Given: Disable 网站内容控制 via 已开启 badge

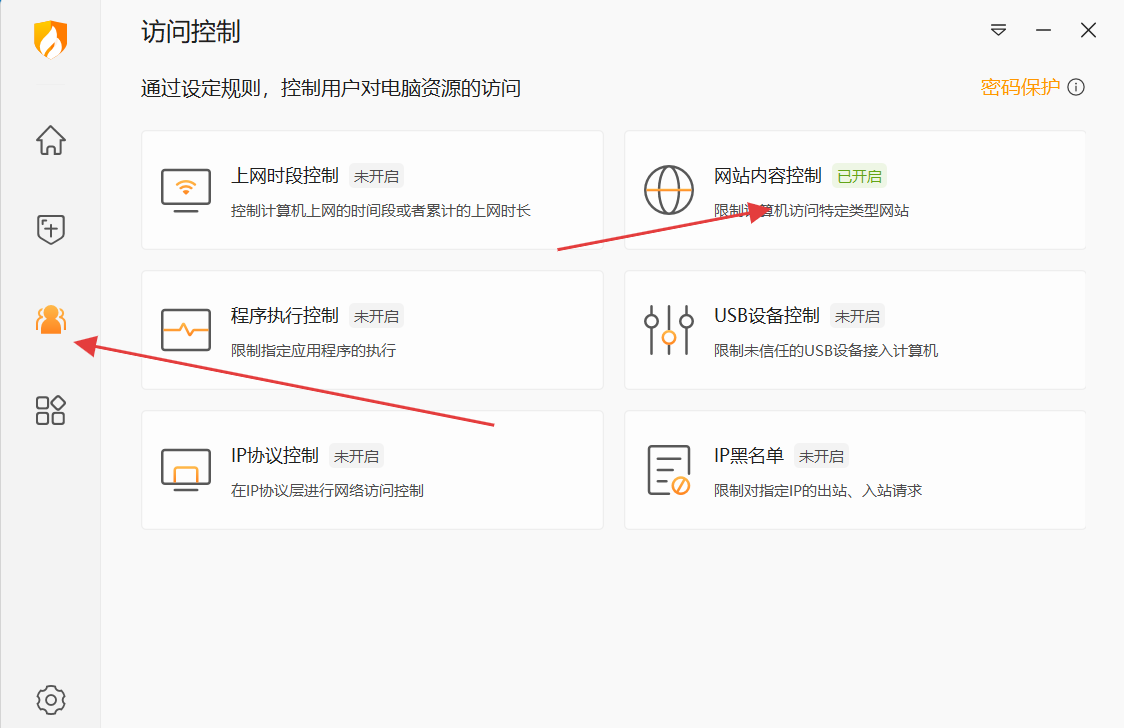Looking at the screenshot, I should 859,176.
